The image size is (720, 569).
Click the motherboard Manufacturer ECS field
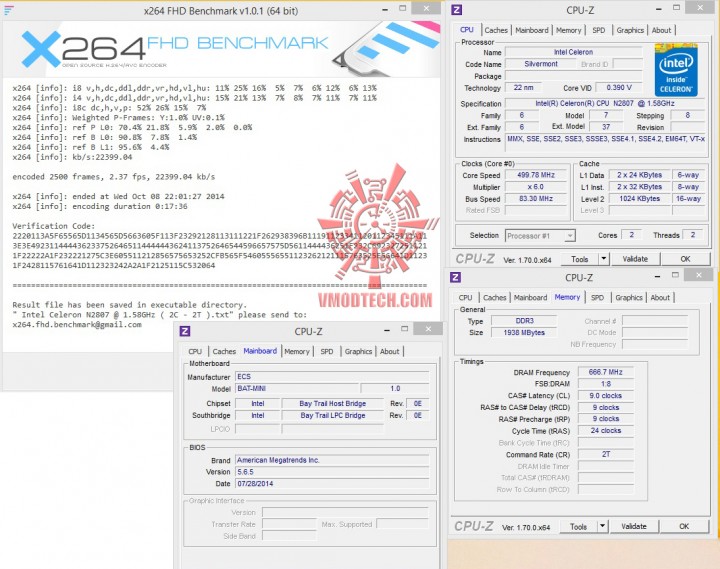[332, 377]
